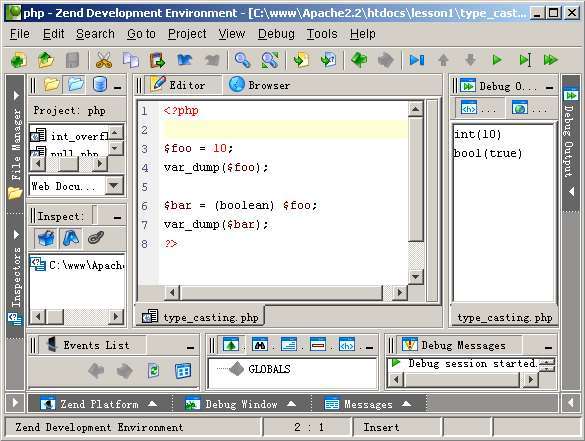Open the Search menu
The height and width of the screenshot is (441, 585).
[95, 34]
